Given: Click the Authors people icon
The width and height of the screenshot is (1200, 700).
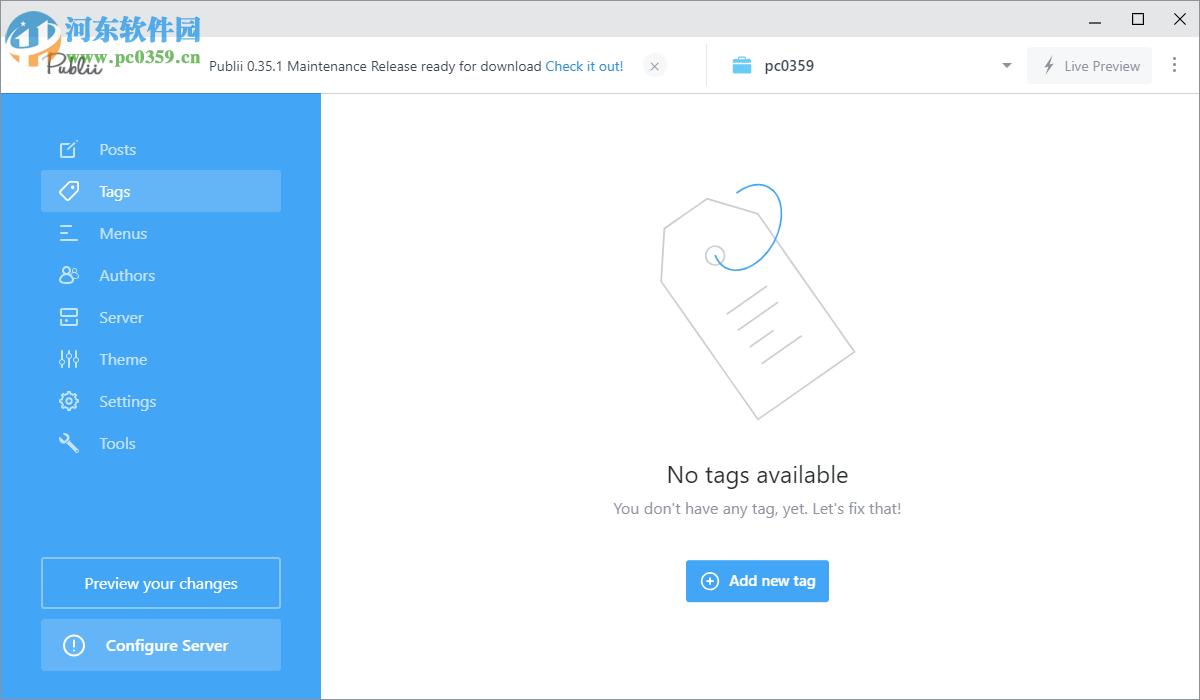Looking at the screenshot, I should tap(69, 275).
